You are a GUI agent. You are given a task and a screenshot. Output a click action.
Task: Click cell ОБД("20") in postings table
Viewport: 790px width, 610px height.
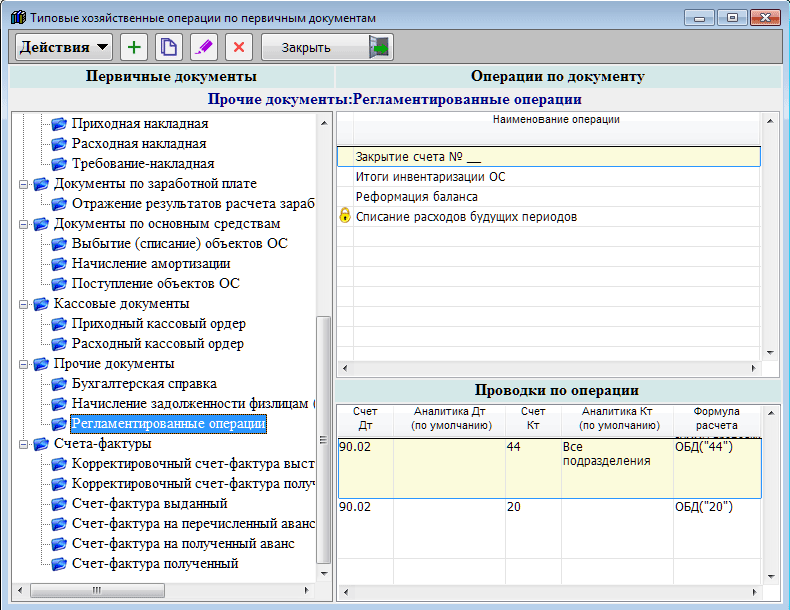pyautogui.click(x=717, y=528)
